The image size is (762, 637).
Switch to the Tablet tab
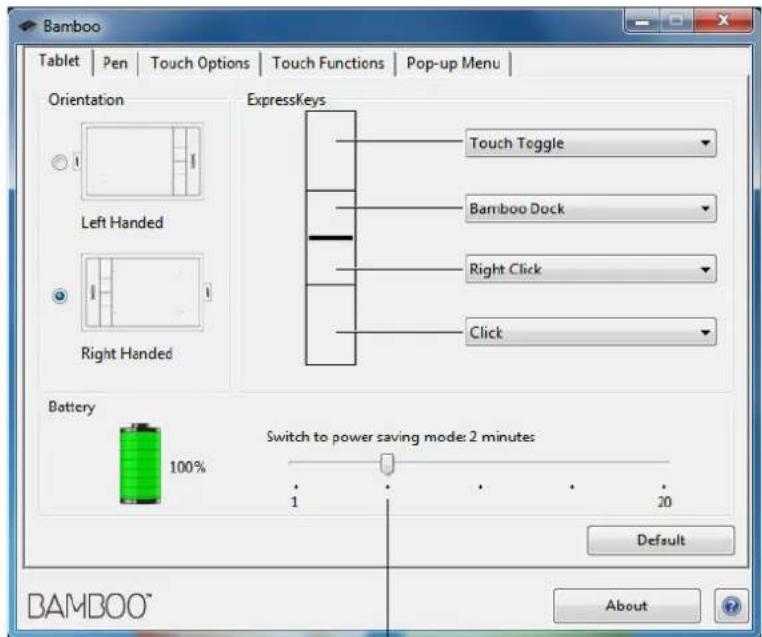tap(59, 61)
